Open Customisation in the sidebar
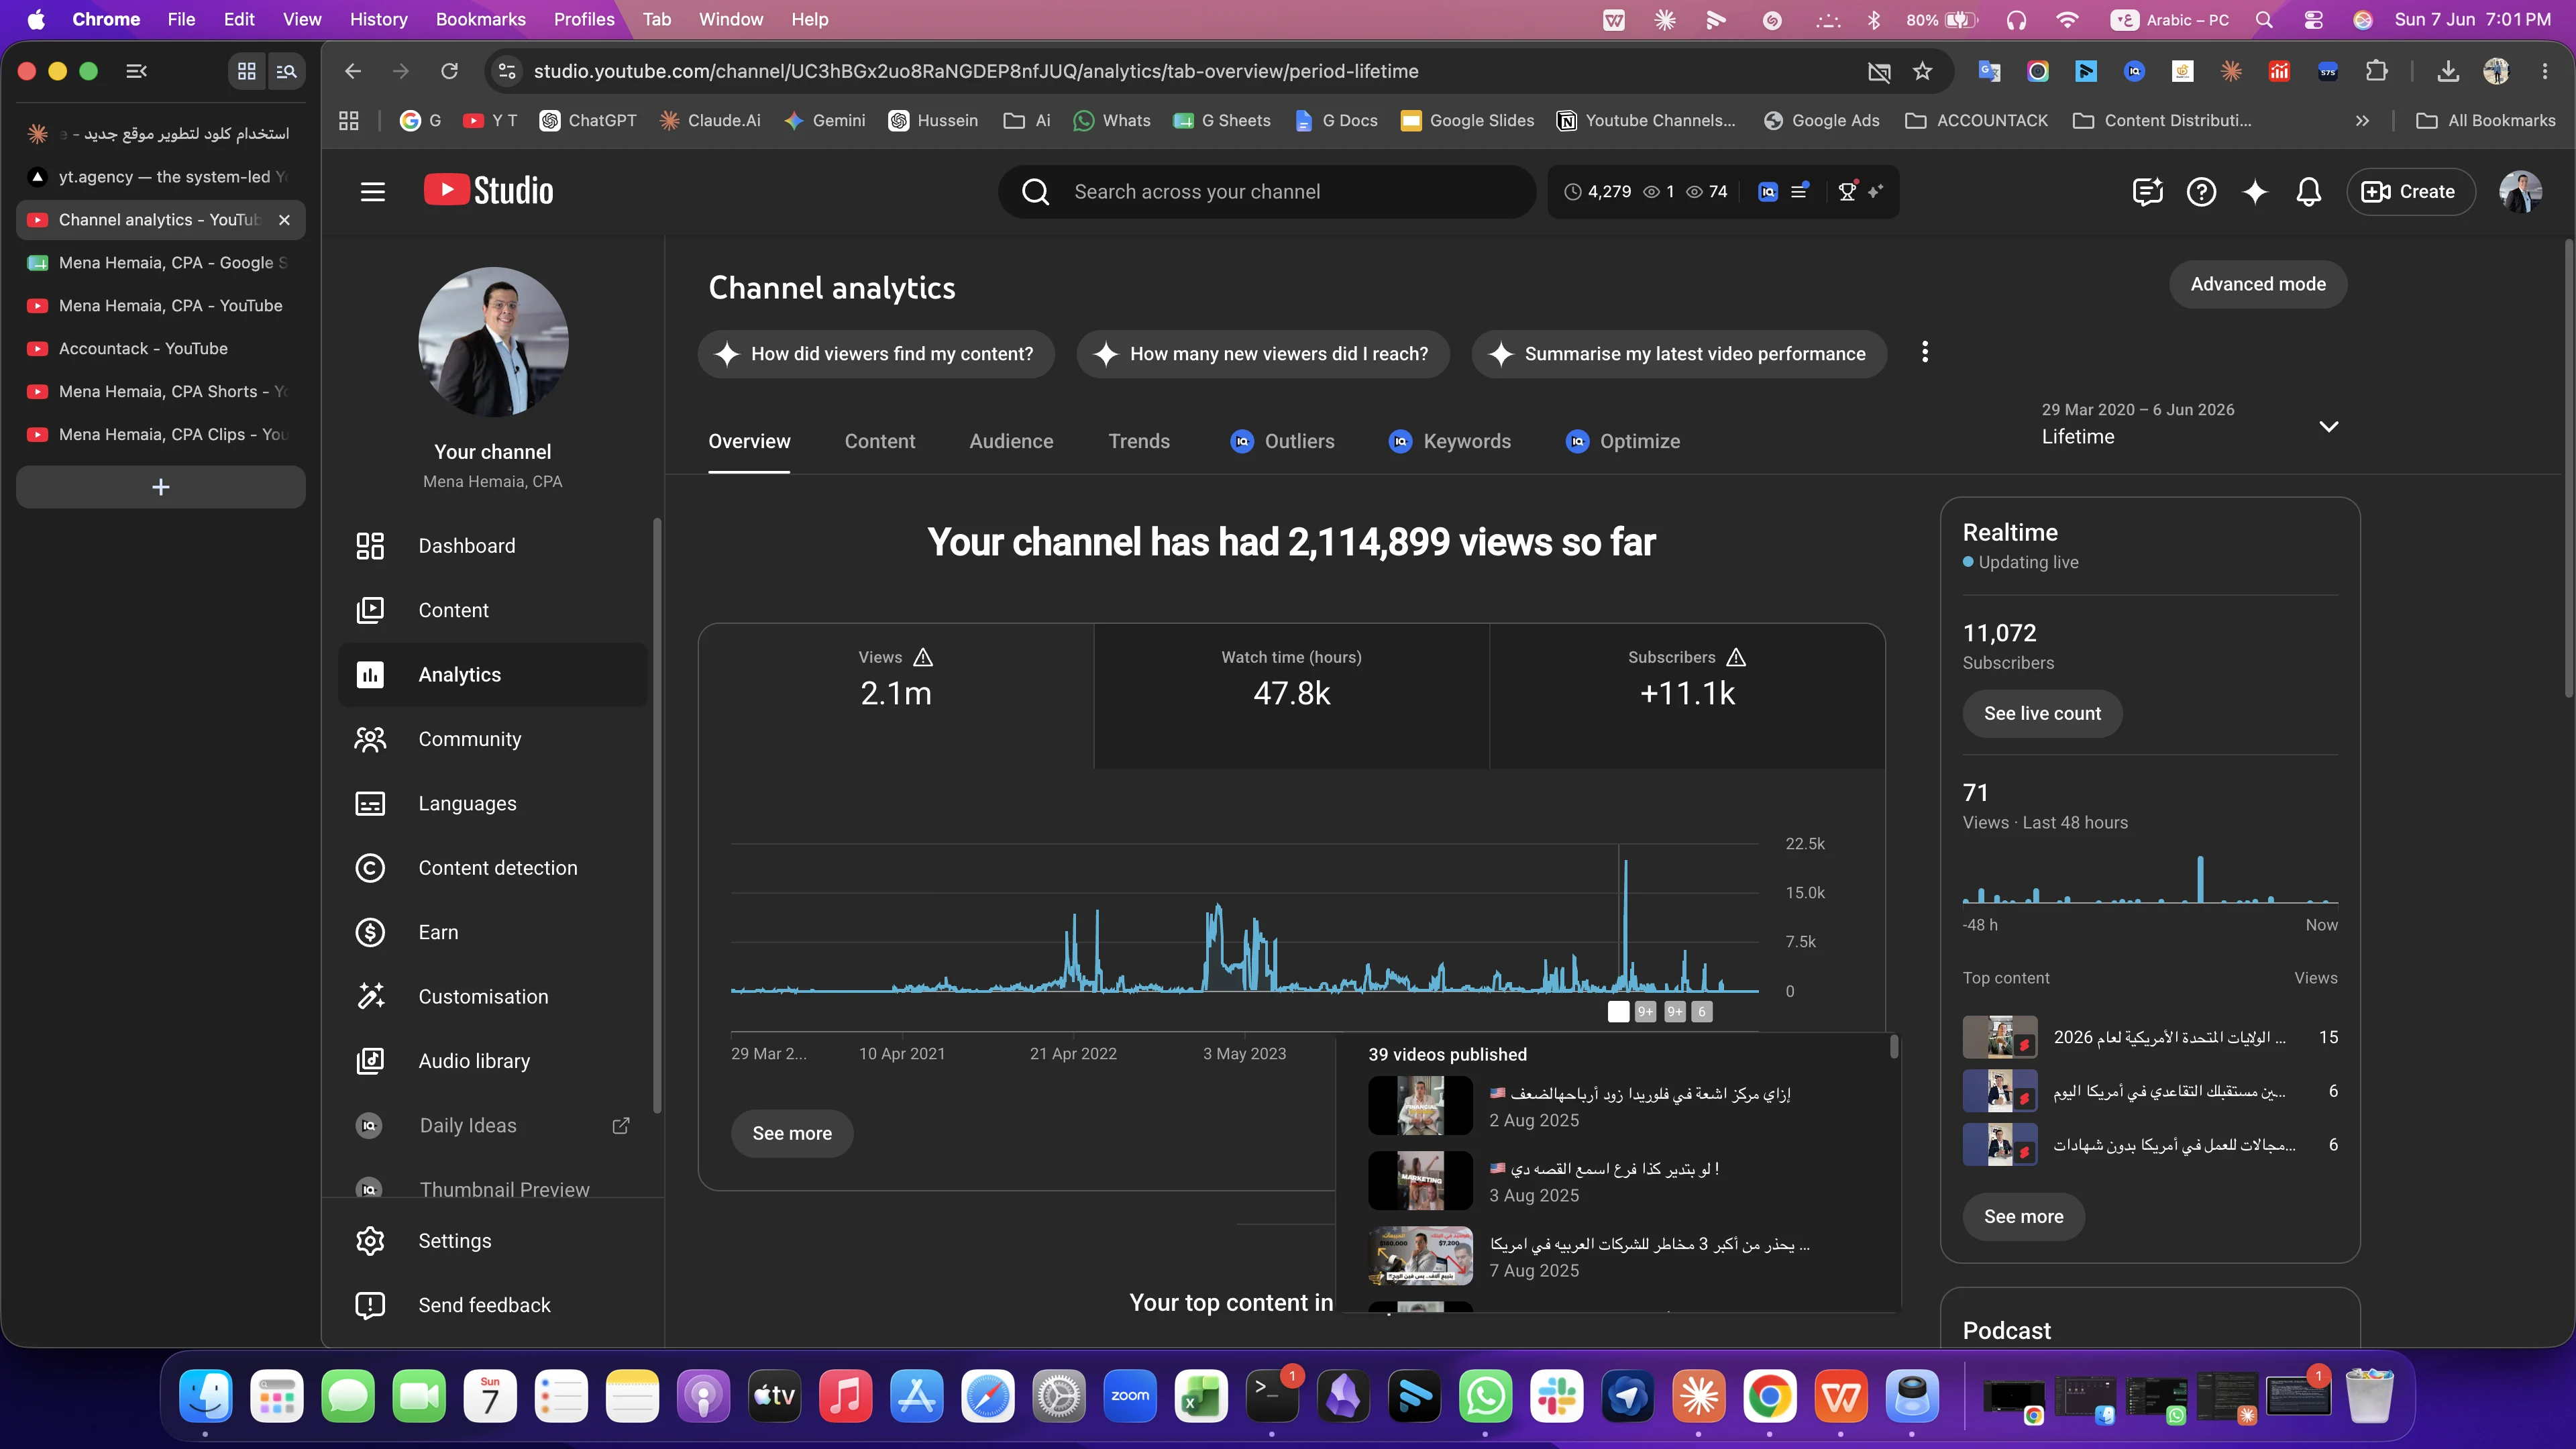Viewport: 2576px width, 1449px height. 493,997
